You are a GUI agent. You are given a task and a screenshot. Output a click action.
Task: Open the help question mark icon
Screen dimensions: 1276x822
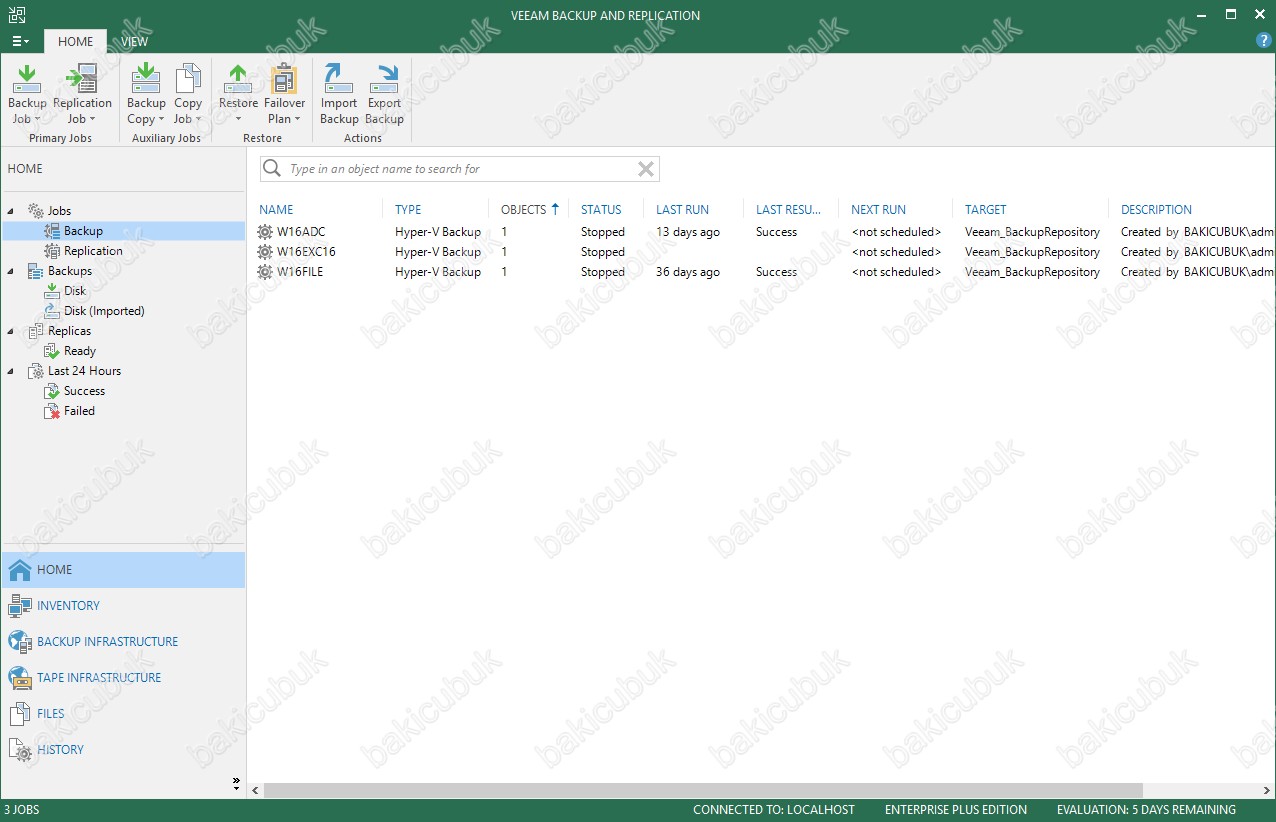point(1263,41)
